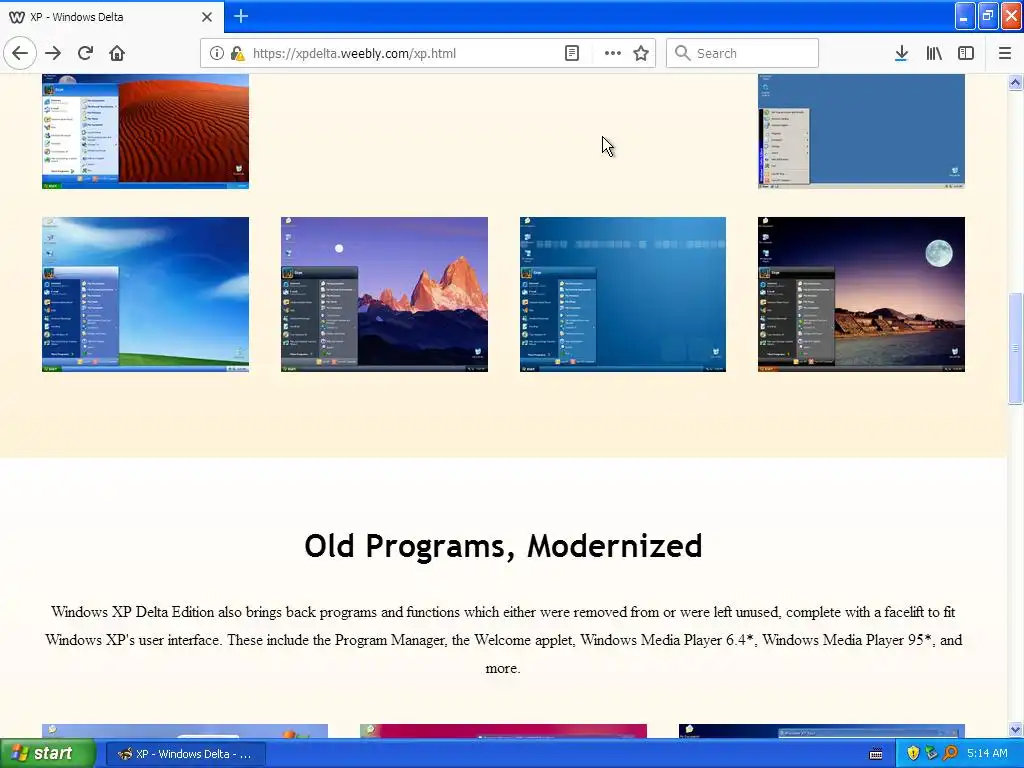This screenshot has width=1024, height=768.
Task: Click the 5:14 AM system clock
Action: (987, 753)
